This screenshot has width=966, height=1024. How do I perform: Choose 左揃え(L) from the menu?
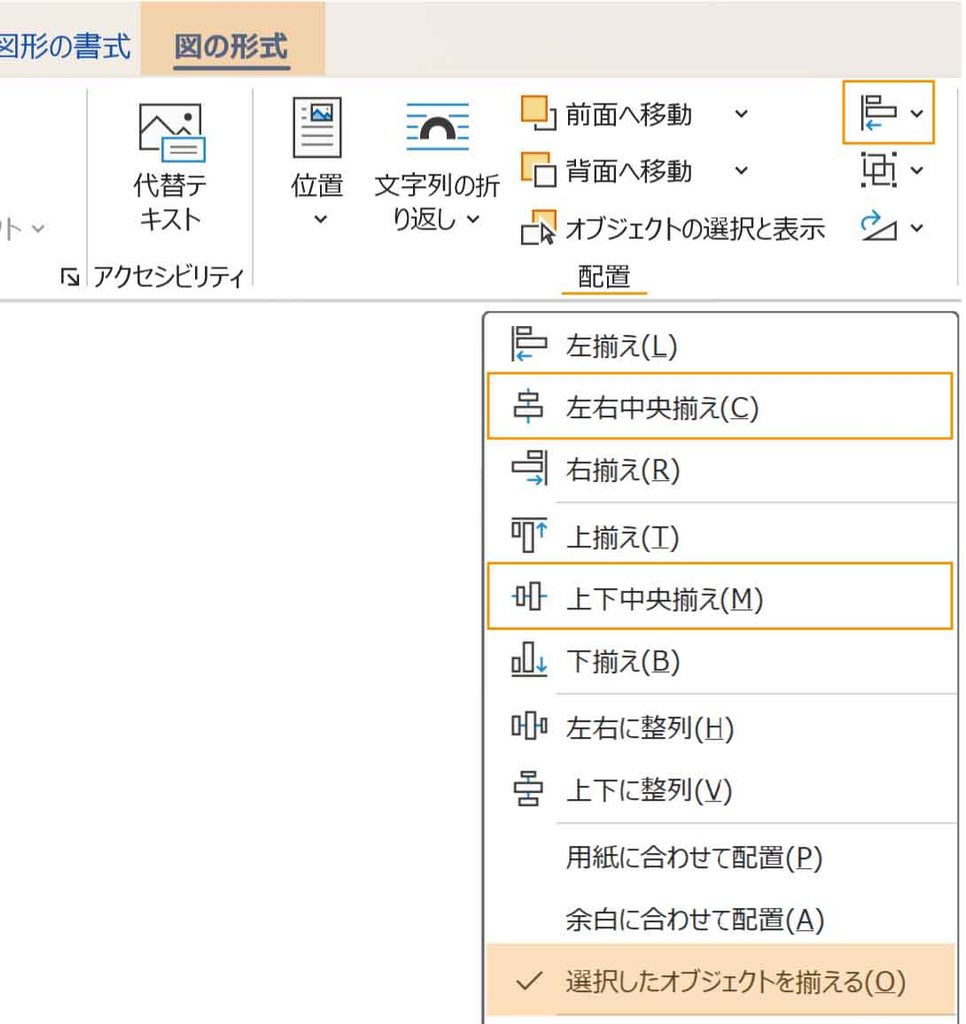(720, 344)
